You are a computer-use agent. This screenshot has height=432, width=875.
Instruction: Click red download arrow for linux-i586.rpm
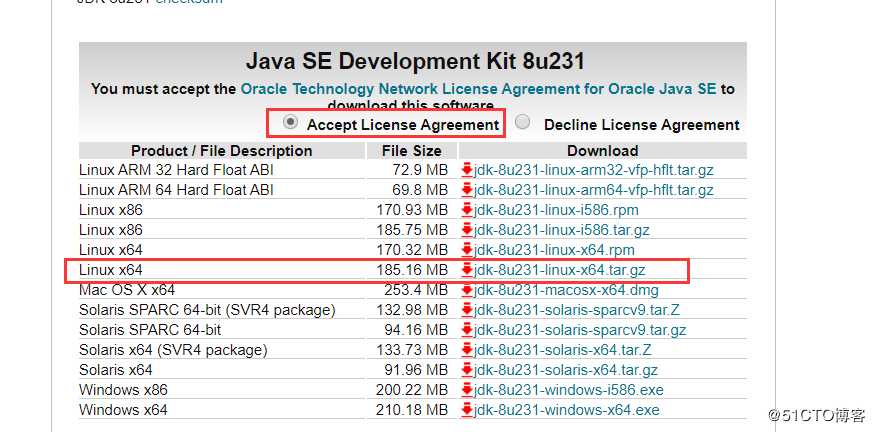pyautogui.click(x=467, y=210)
